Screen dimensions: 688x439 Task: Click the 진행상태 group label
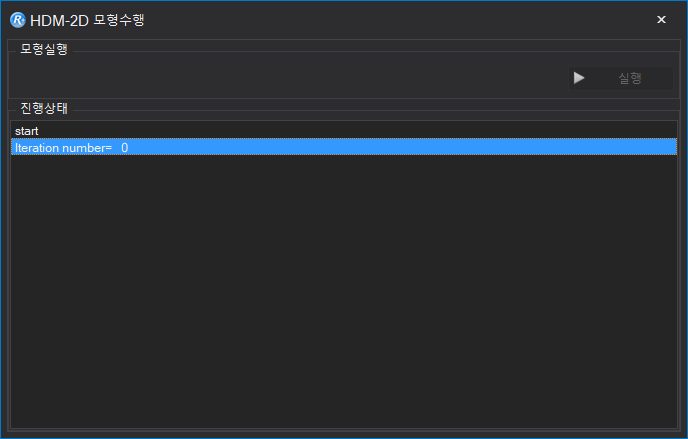pyautogui.click(x=44, y=108)
